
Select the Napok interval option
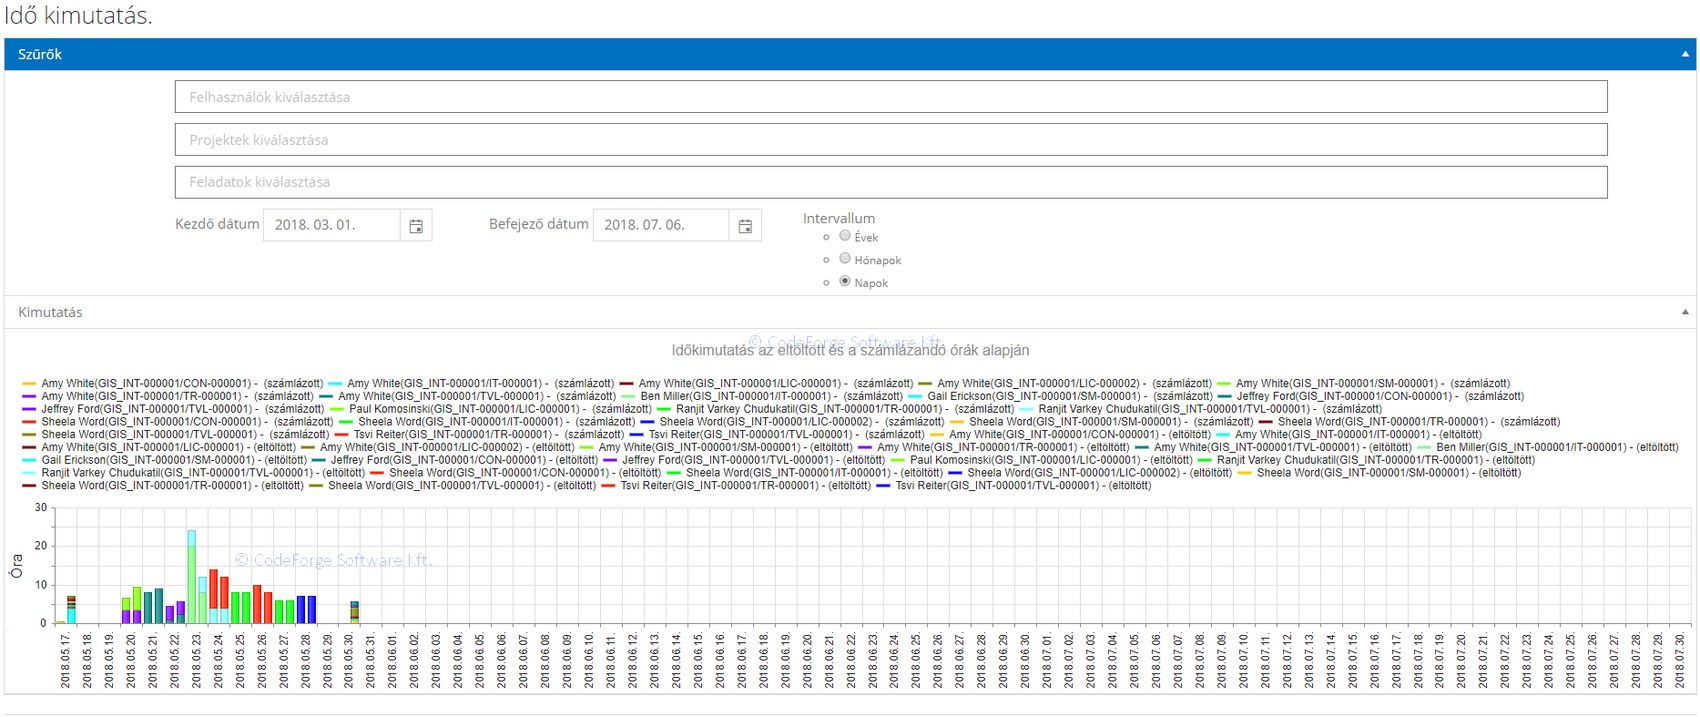pyautogui.click(x=845, y=282)
